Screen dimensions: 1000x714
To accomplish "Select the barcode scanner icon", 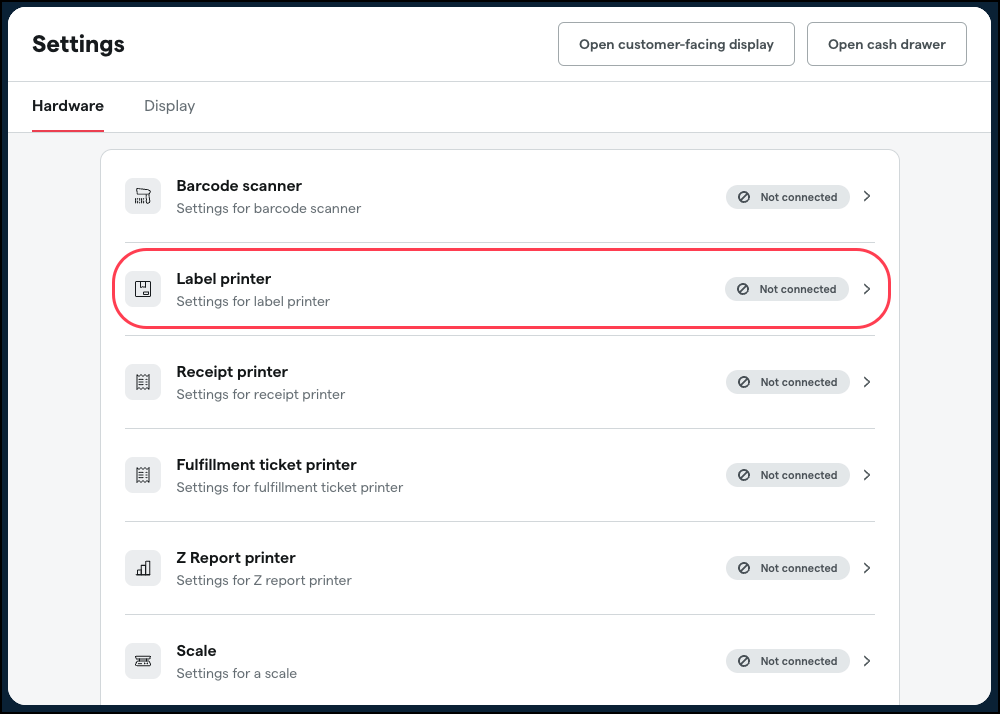I will click(x=142, y=196).
